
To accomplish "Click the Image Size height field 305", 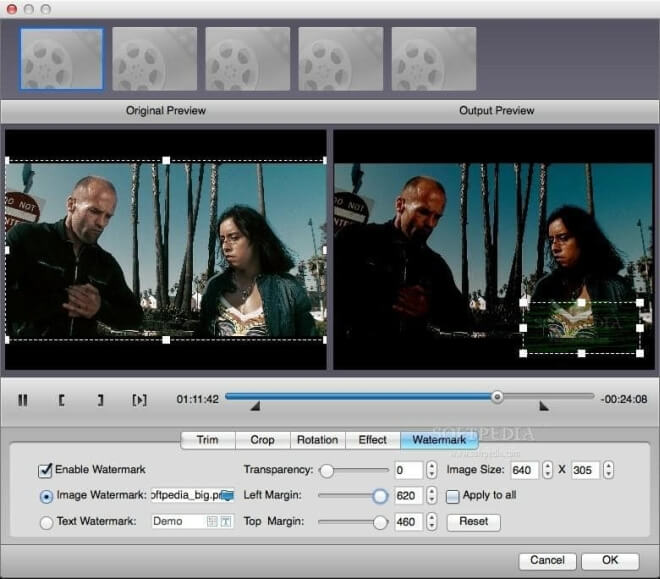I will [585, 470].
